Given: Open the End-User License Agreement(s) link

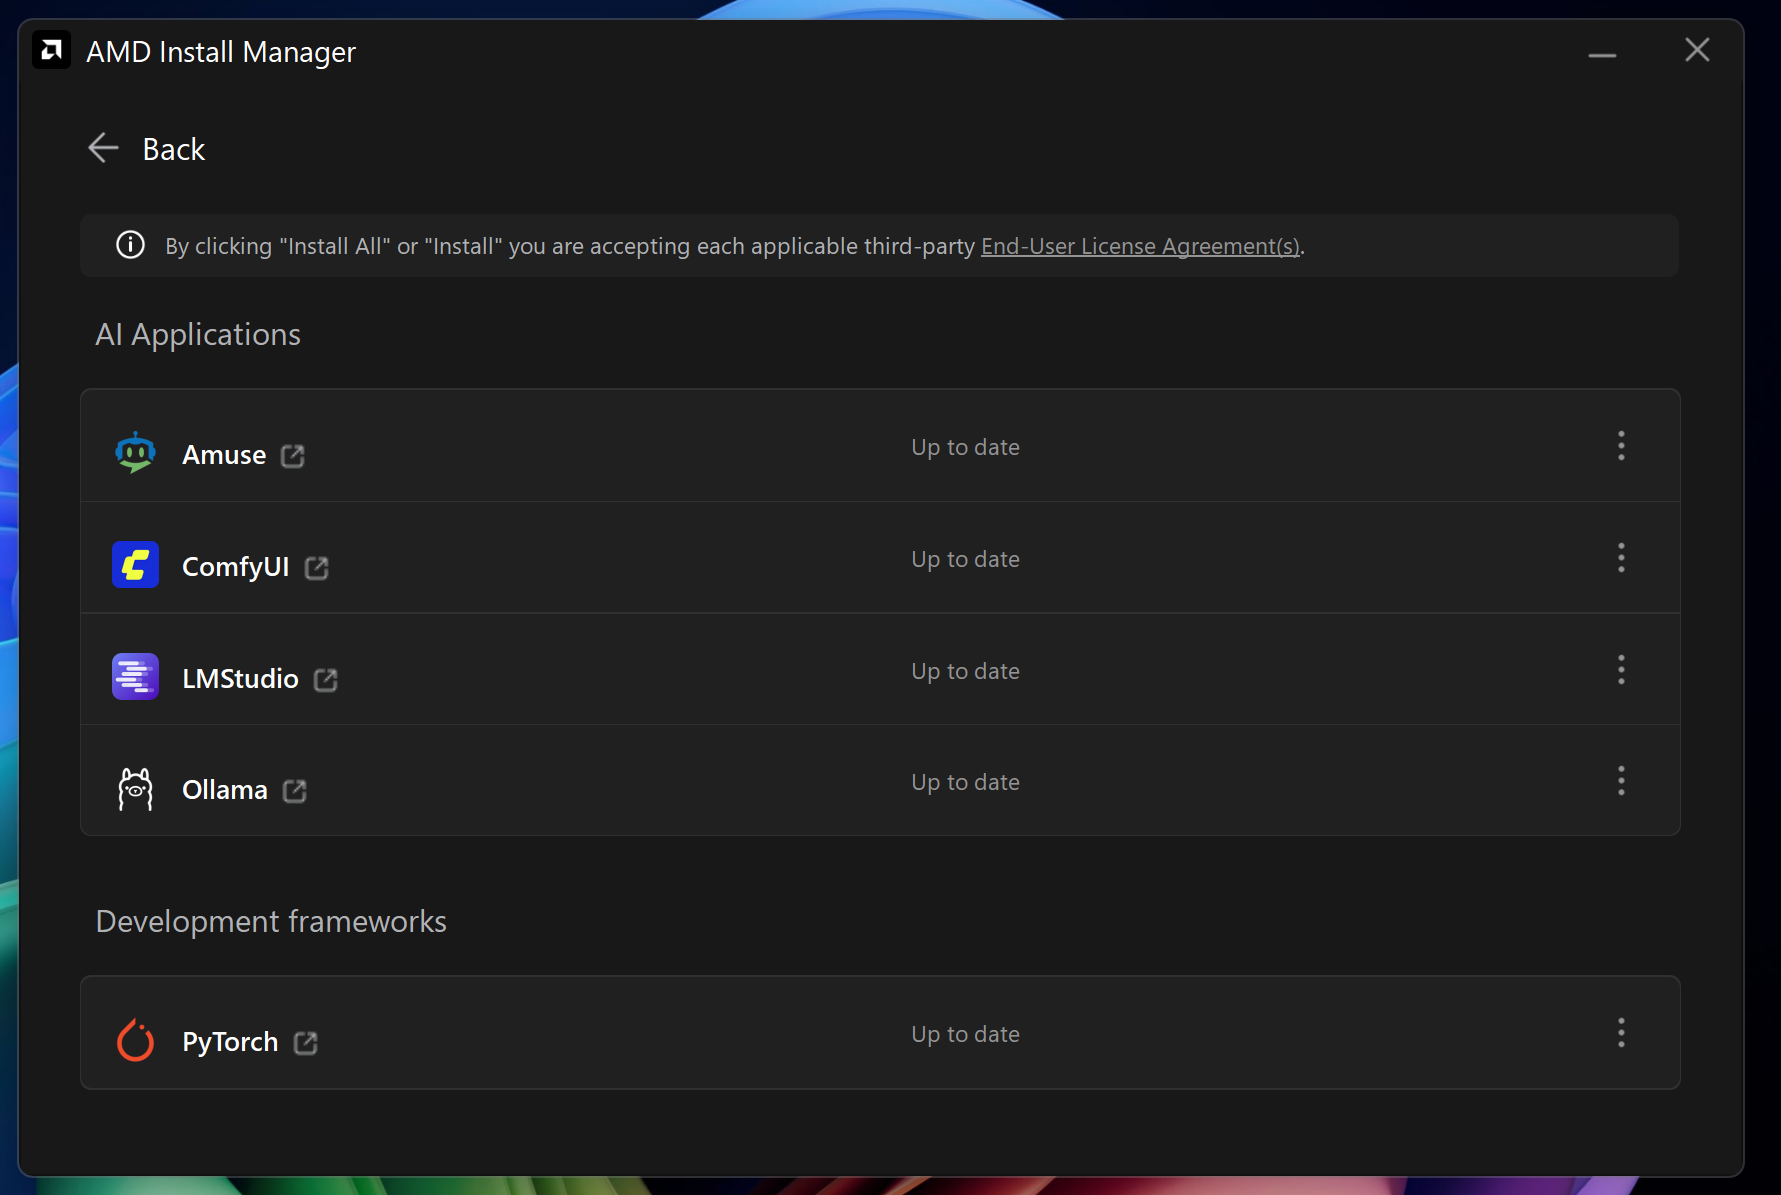Looking at the screenshot, I should coord(1140,246).
